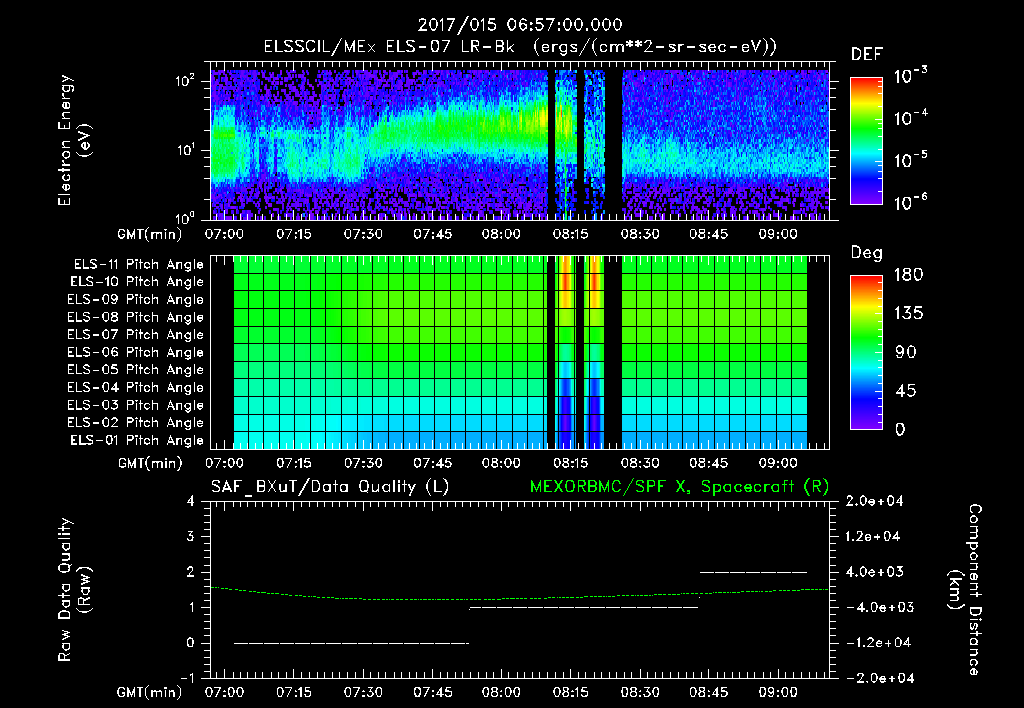Image resolution: width=1024 pixels, height=708 pixels.
Task: Click the 10^2 electron energy tick label
Action: pos(186,81)
